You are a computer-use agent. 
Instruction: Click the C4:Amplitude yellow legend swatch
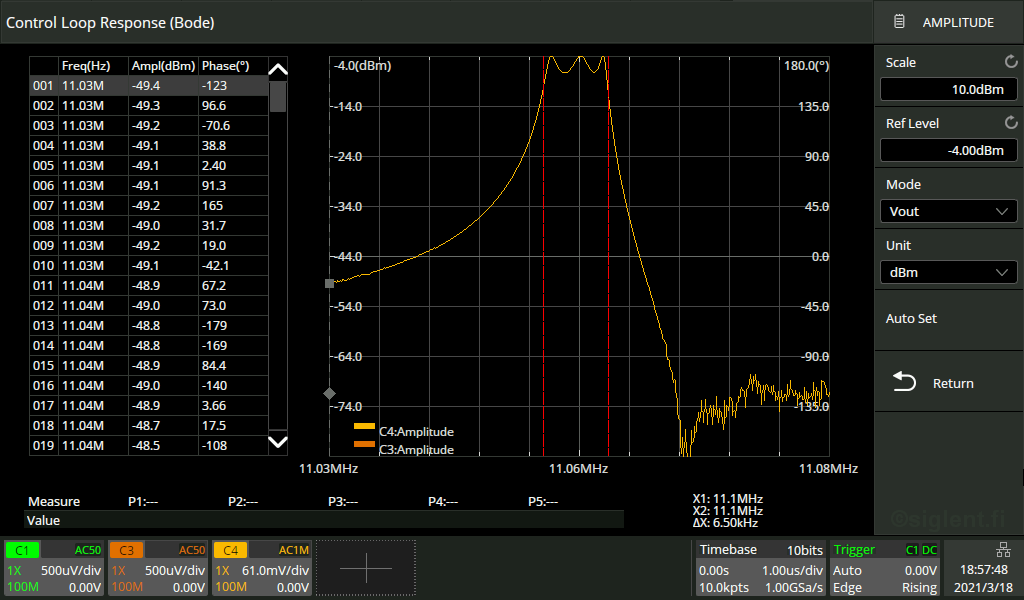coord(364,426)
